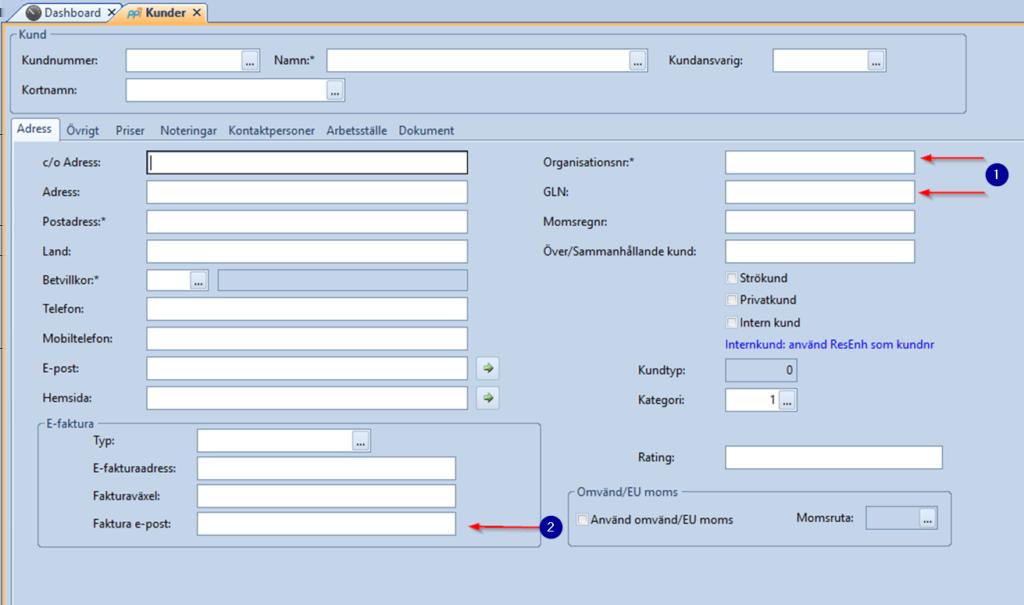Click the E-fakturaadress field
This screenshot has width=1024, height=605.
(327, 468)
